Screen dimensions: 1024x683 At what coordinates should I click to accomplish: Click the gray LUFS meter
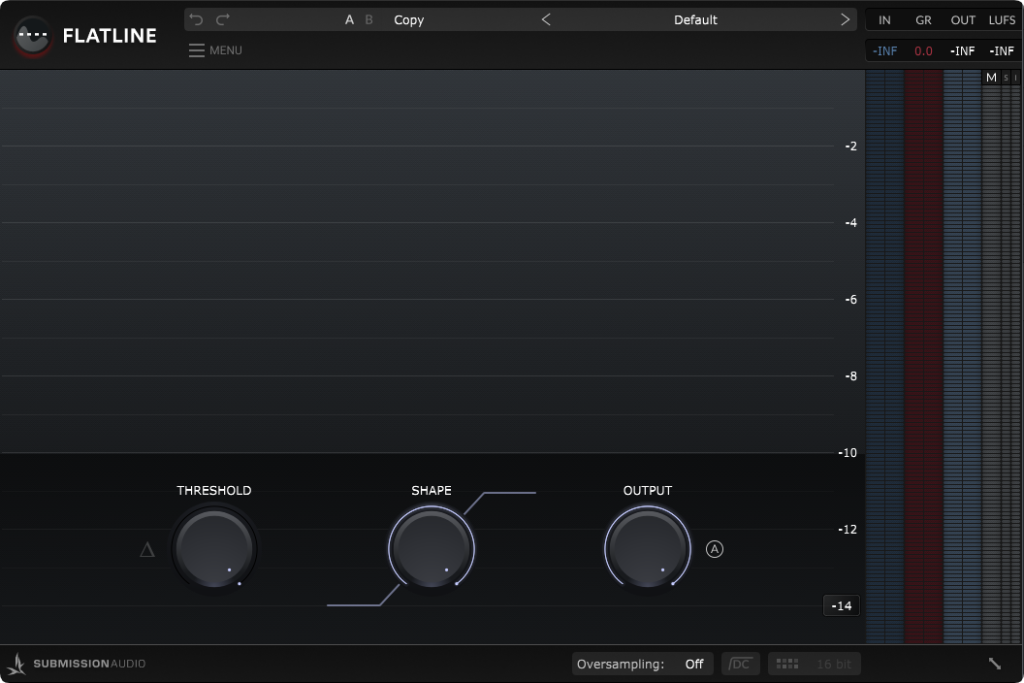[x=1001, y=363]
